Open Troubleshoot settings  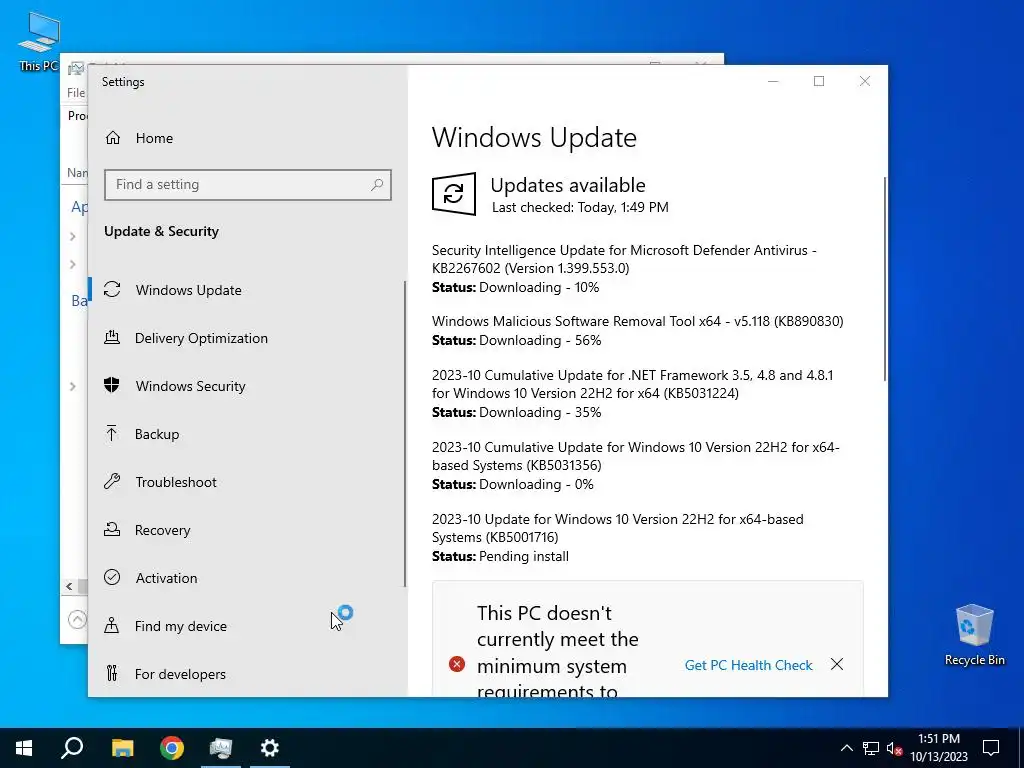pyautogui.click(x=176, y=482)
